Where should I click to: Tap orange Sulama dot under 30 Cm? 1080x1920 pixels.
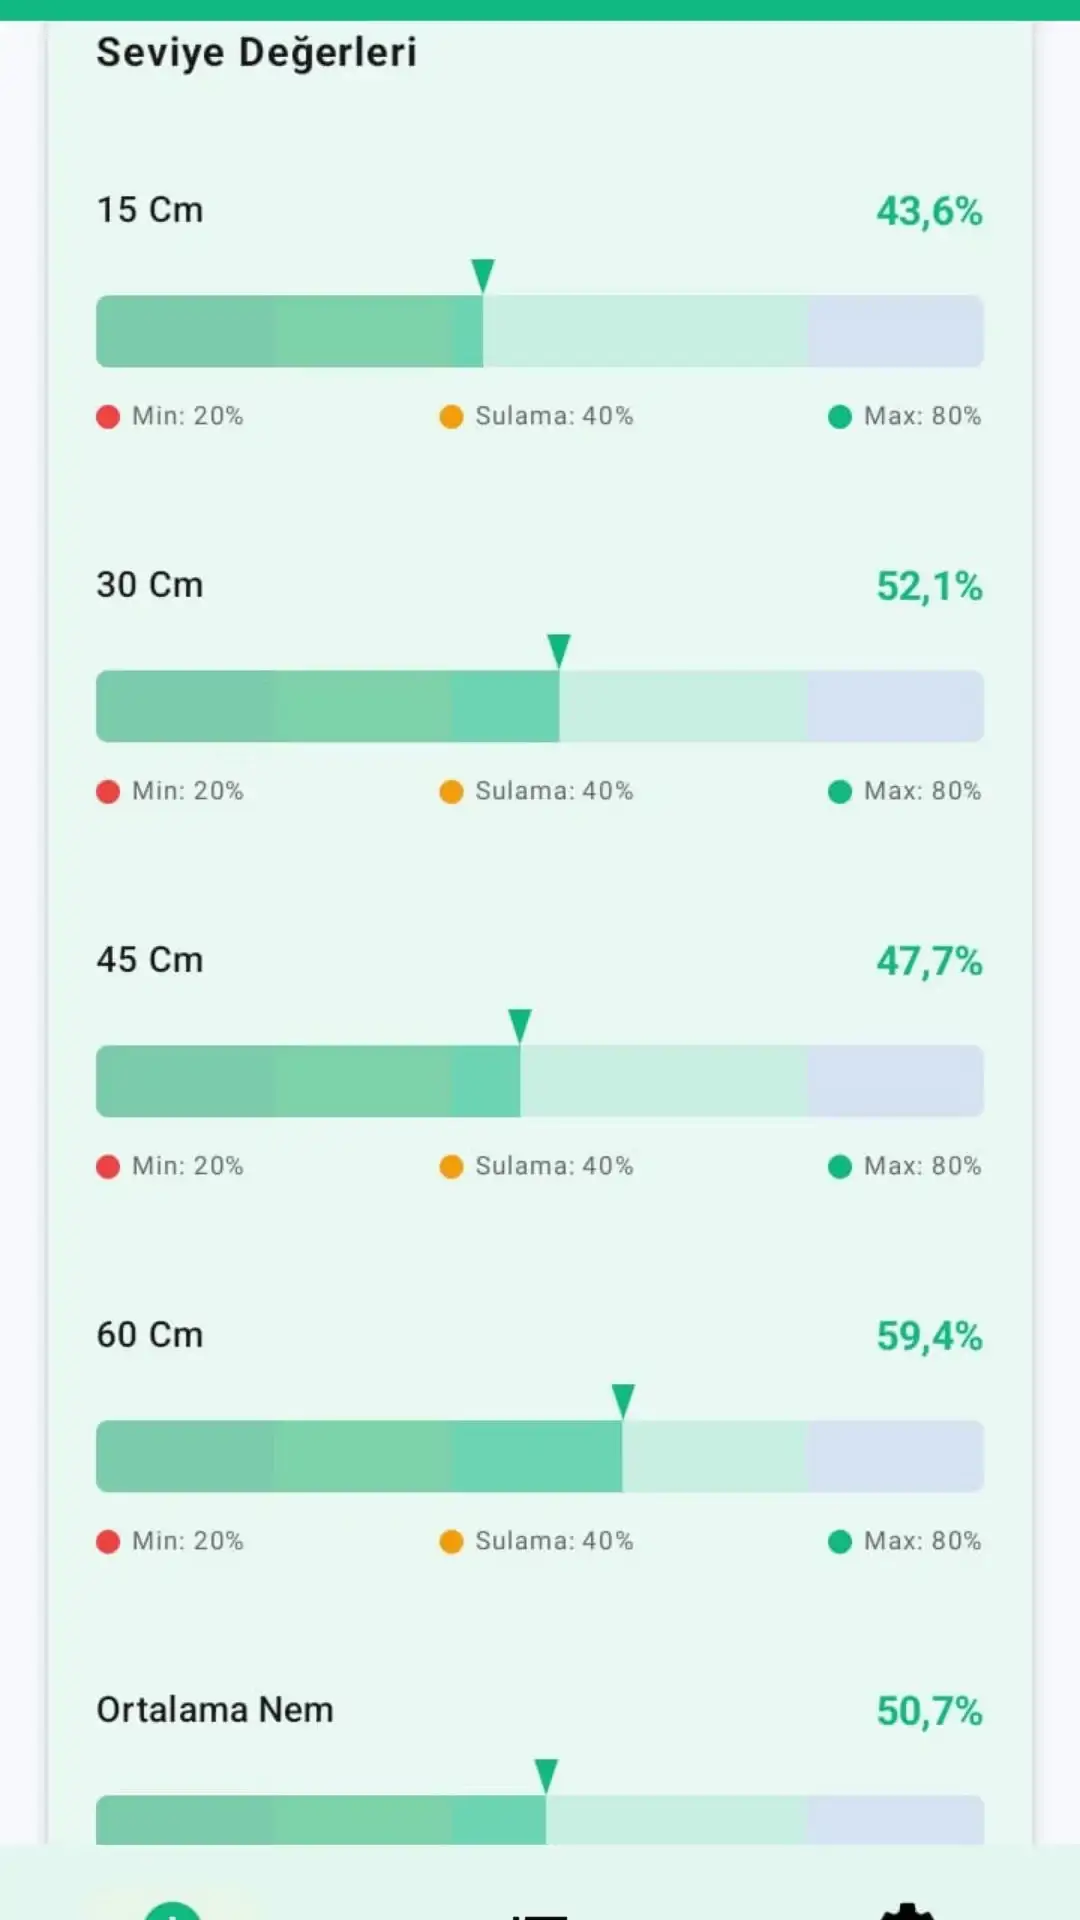(451, 791)
